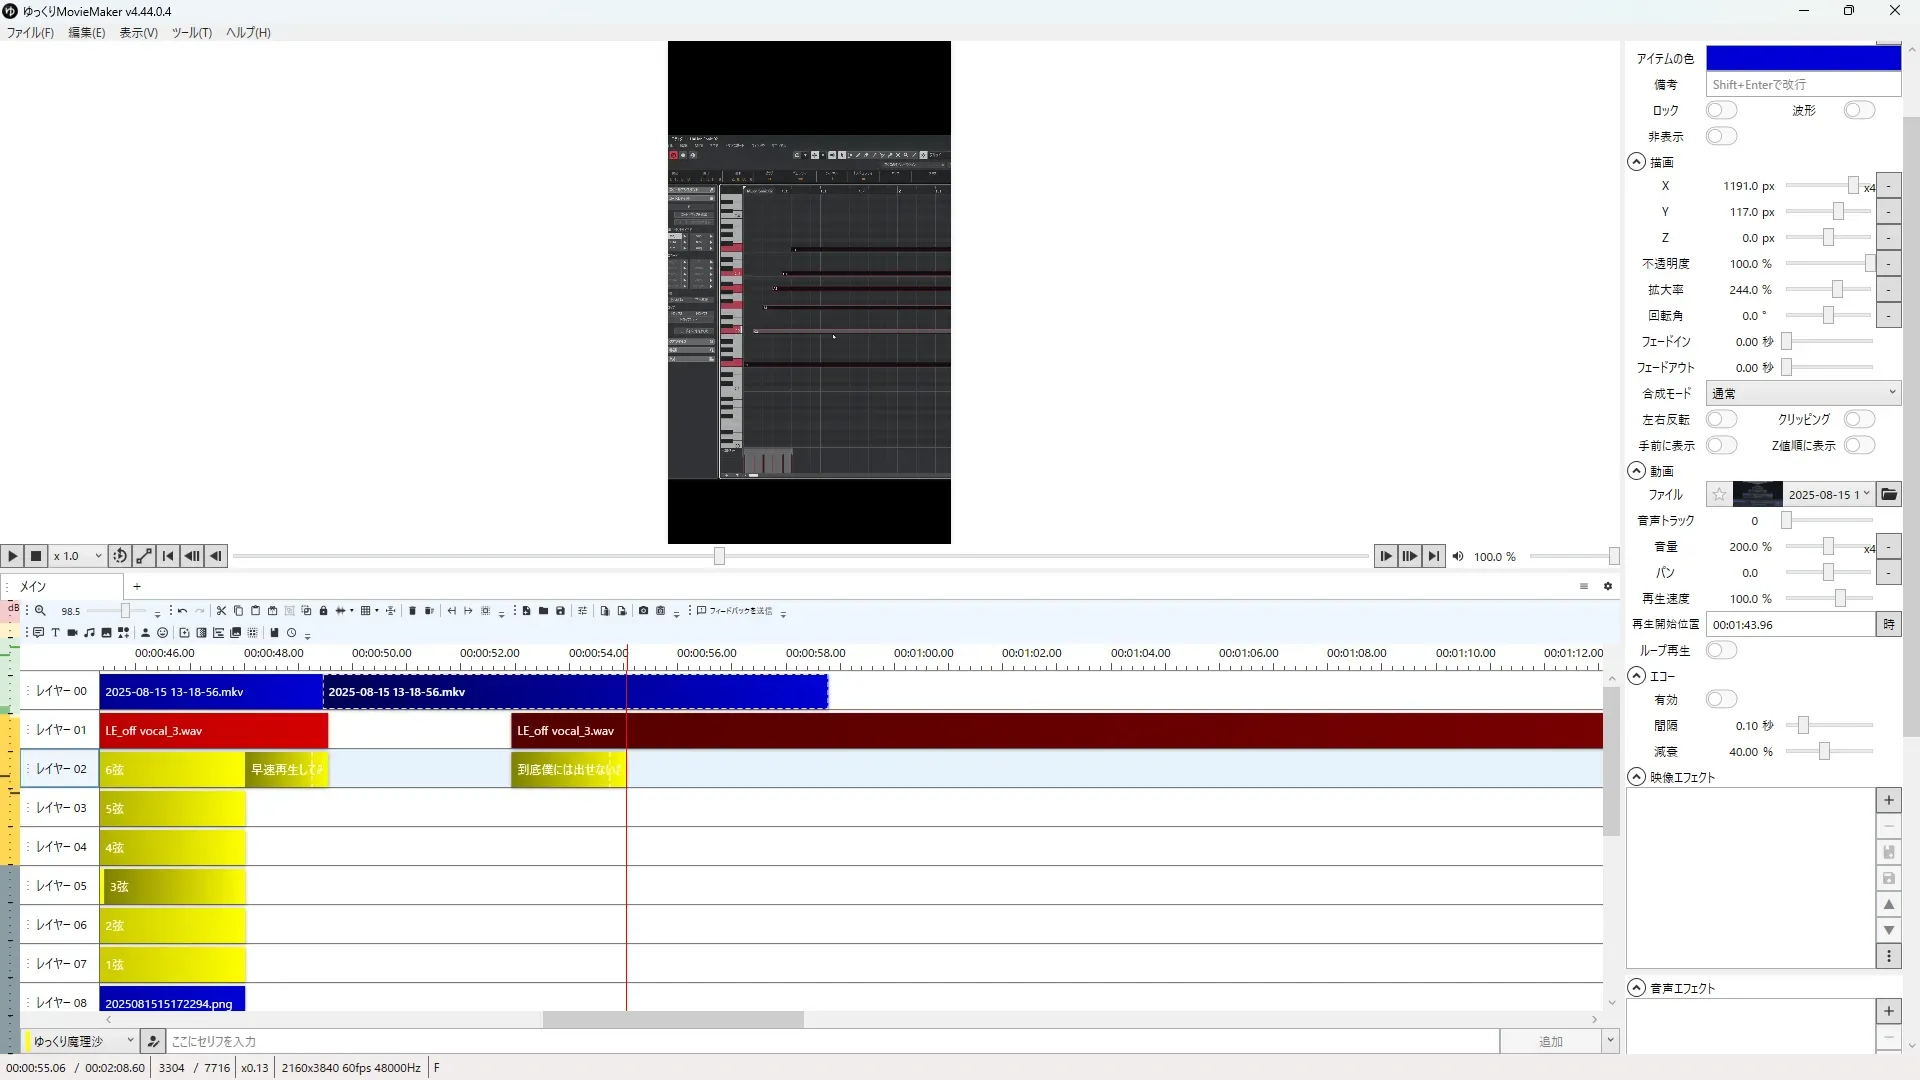The image size is (1920, 1080).
Task: Add an audio item with music note icon
Action: tap(89, 633)
